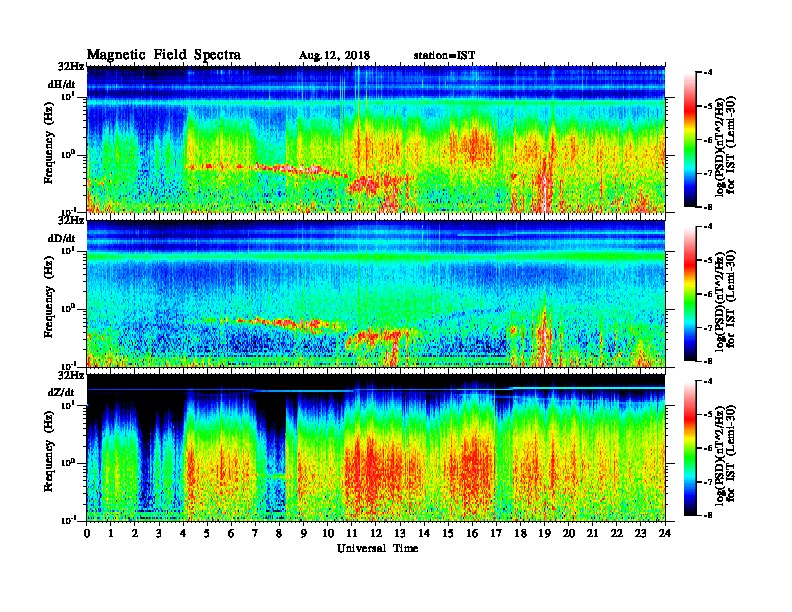This screenshot has width=792, height=612.
Task: Click the -6 tick on dZ/dt color bar
Action: click(x=709, y=448)
